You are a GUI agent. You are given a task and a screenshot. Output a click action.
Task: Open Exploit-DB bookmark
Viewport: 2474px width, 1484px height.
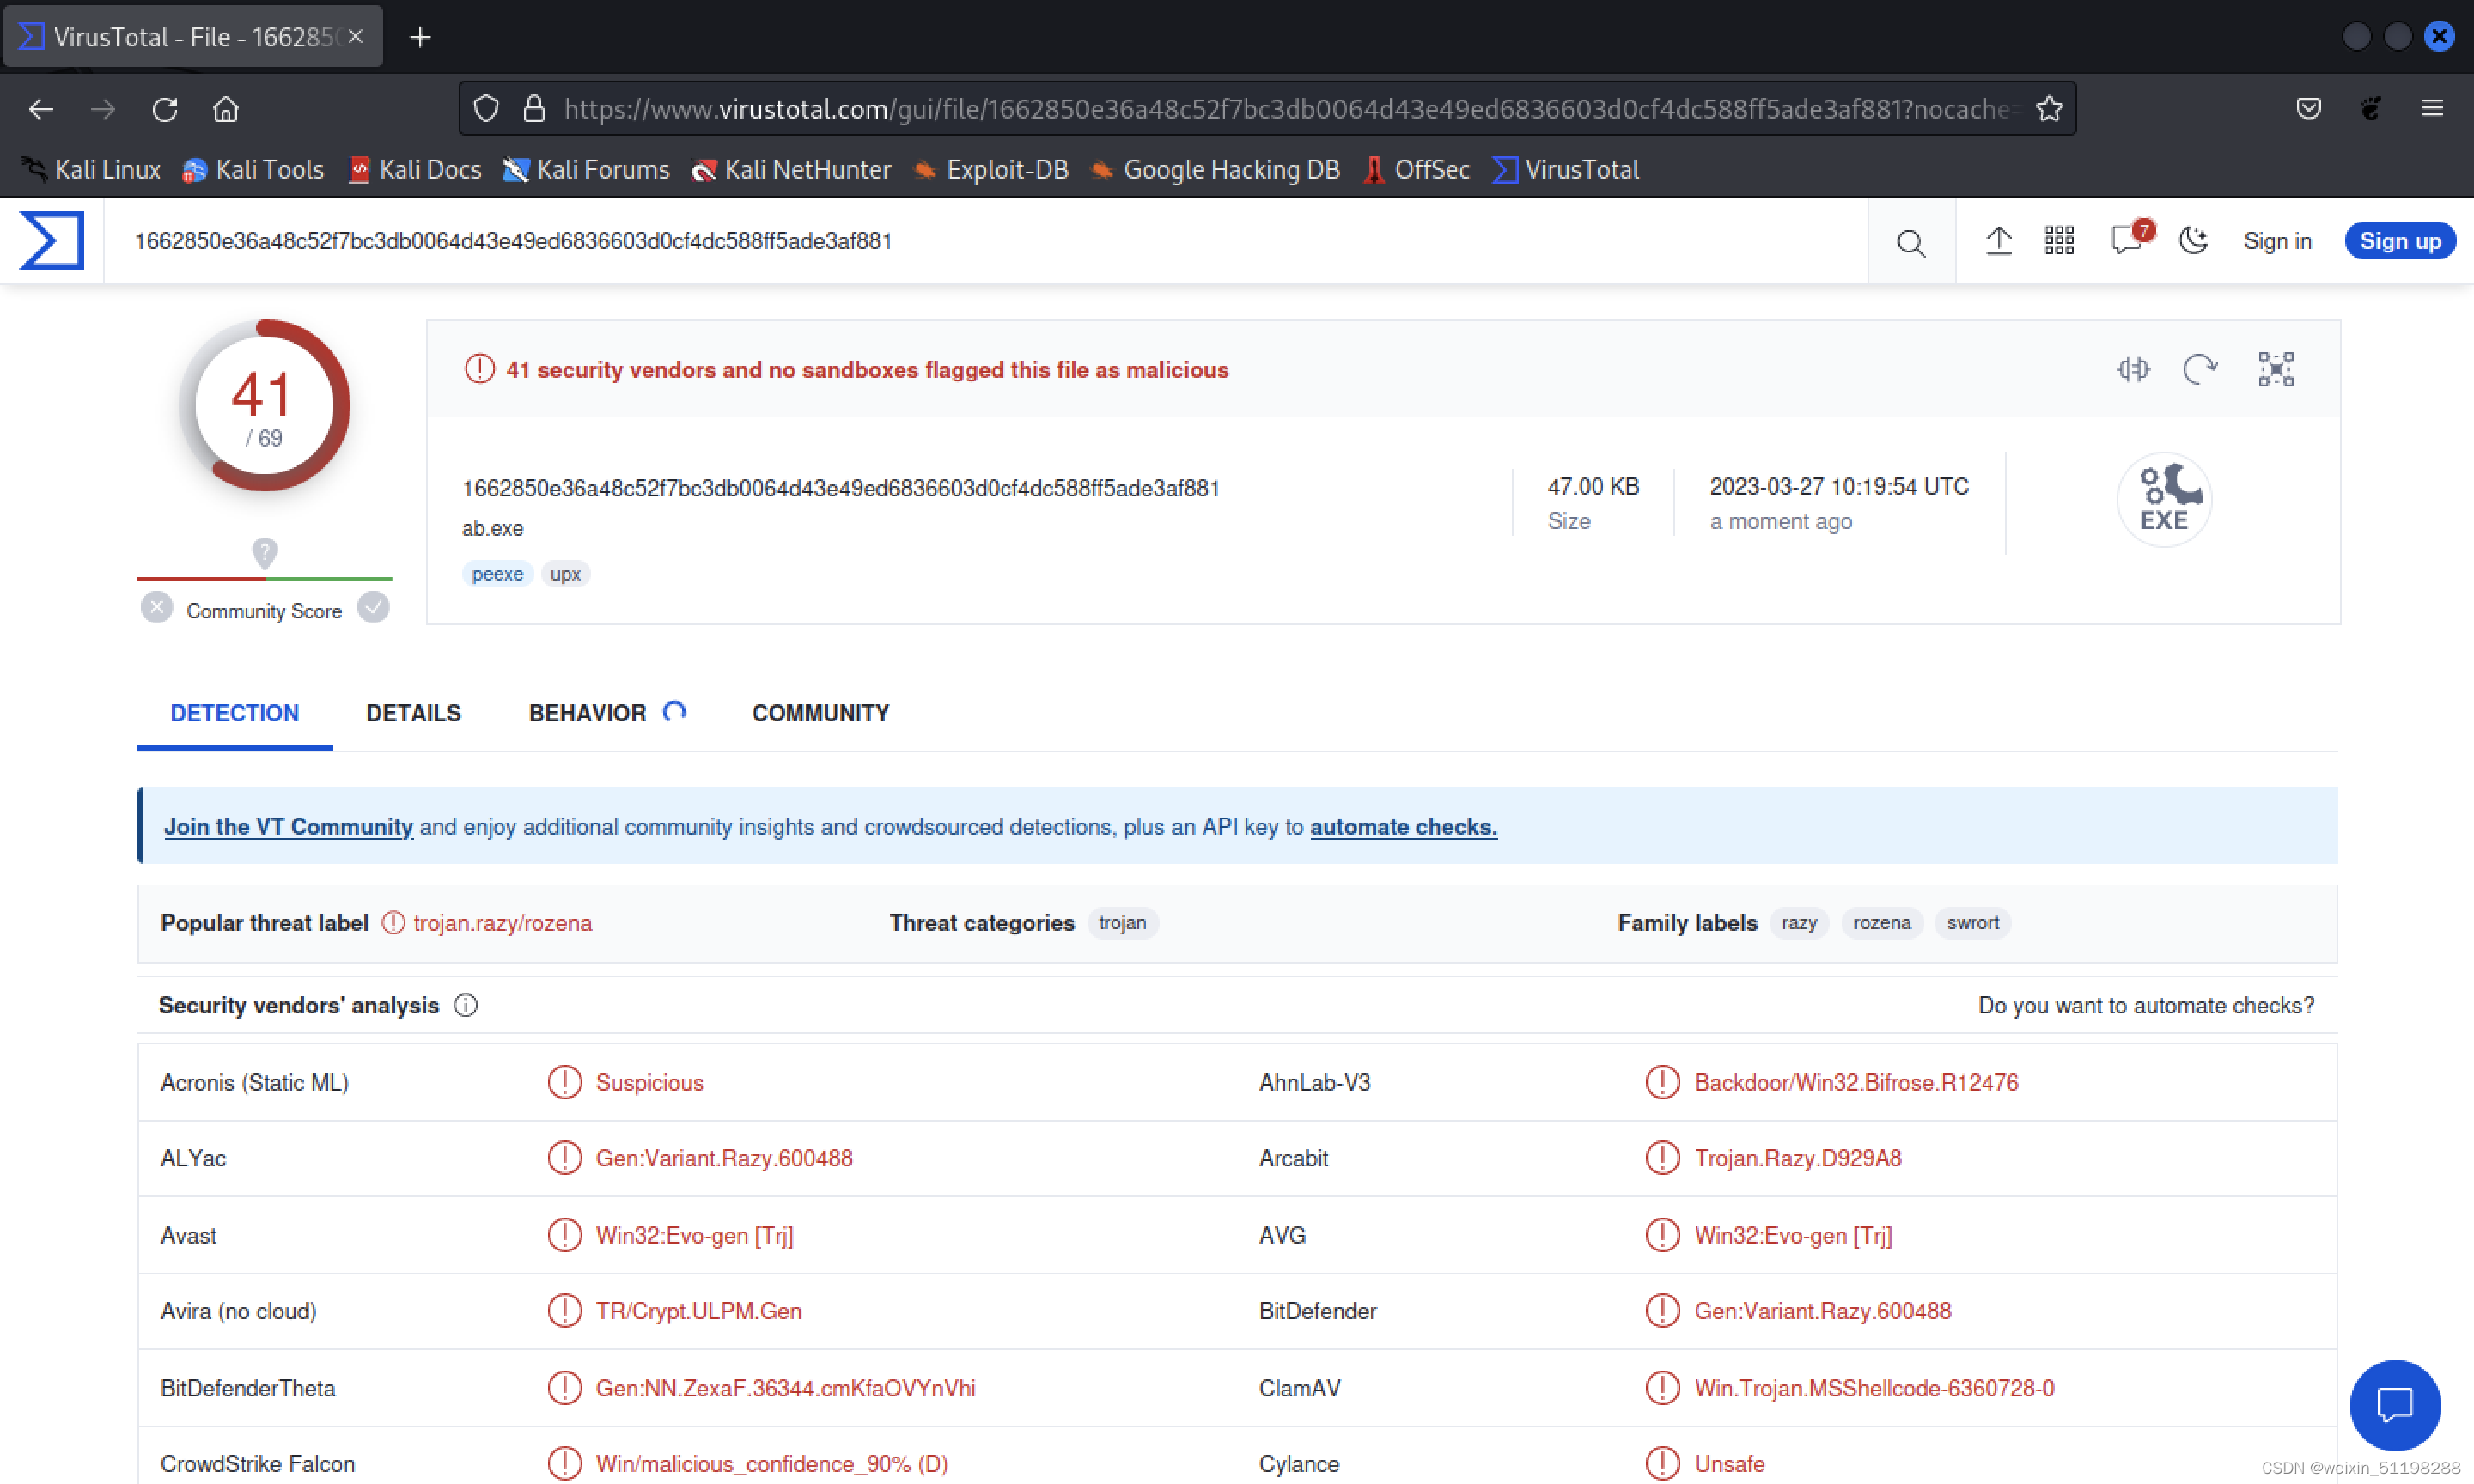(x=991, y=169)
